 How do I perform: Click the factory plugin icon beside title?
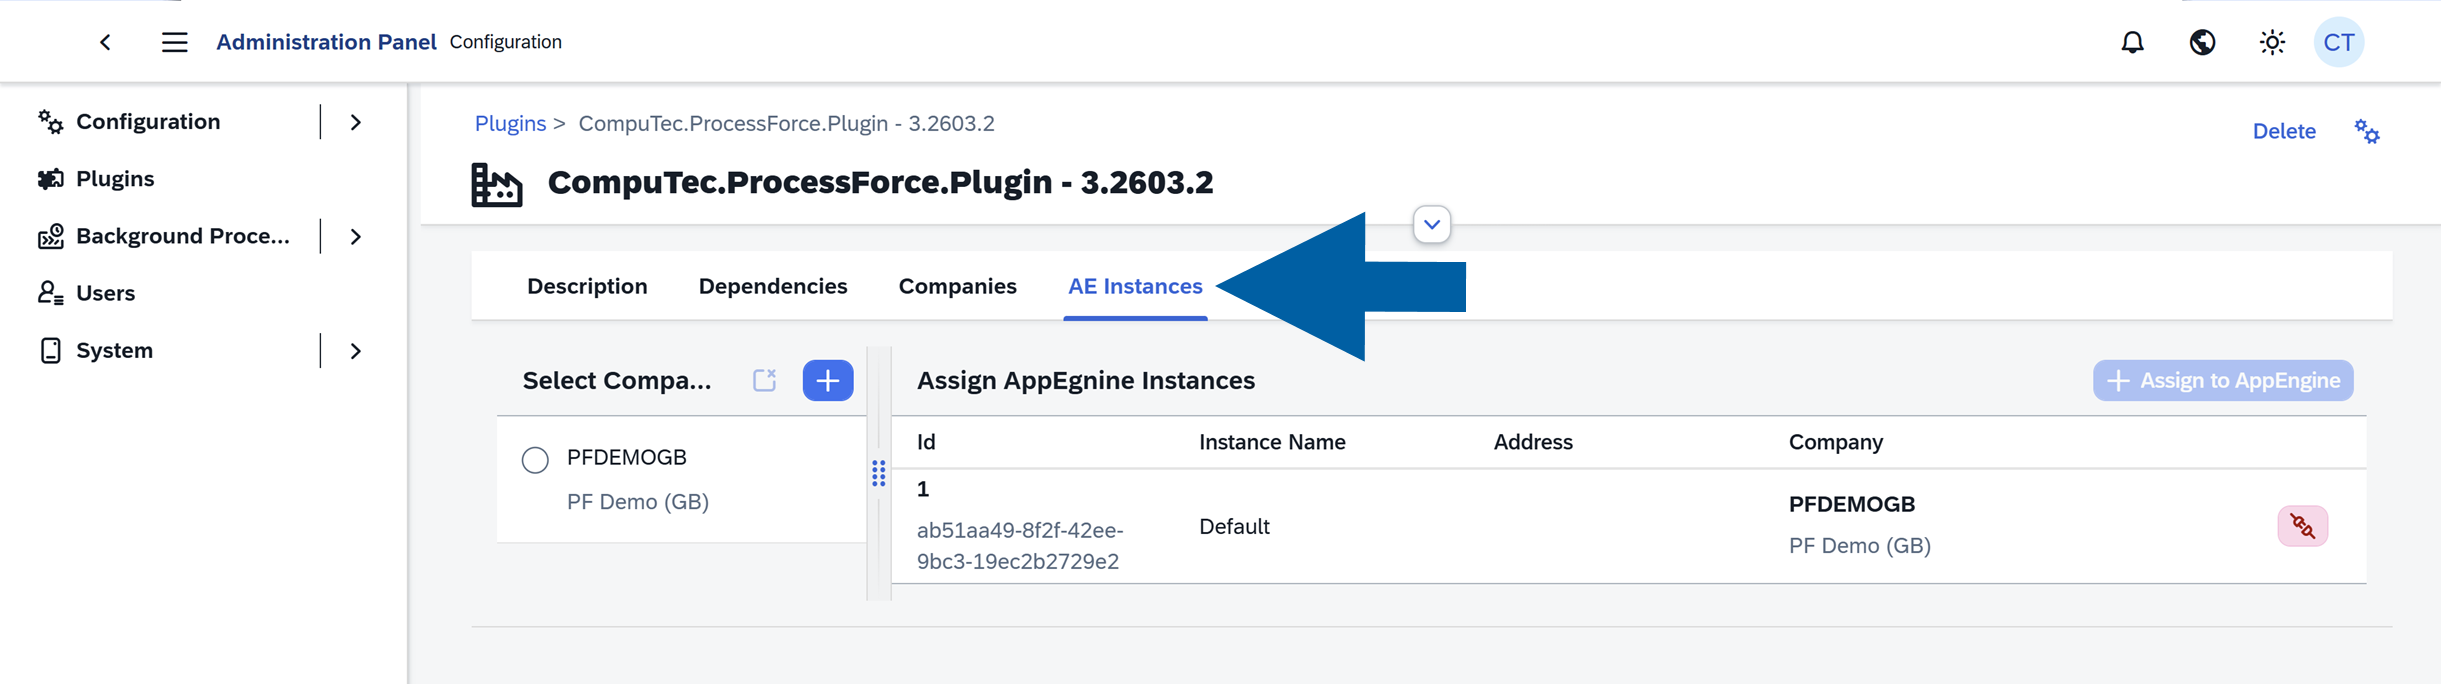pyautogui.click(x=497, y=184)
